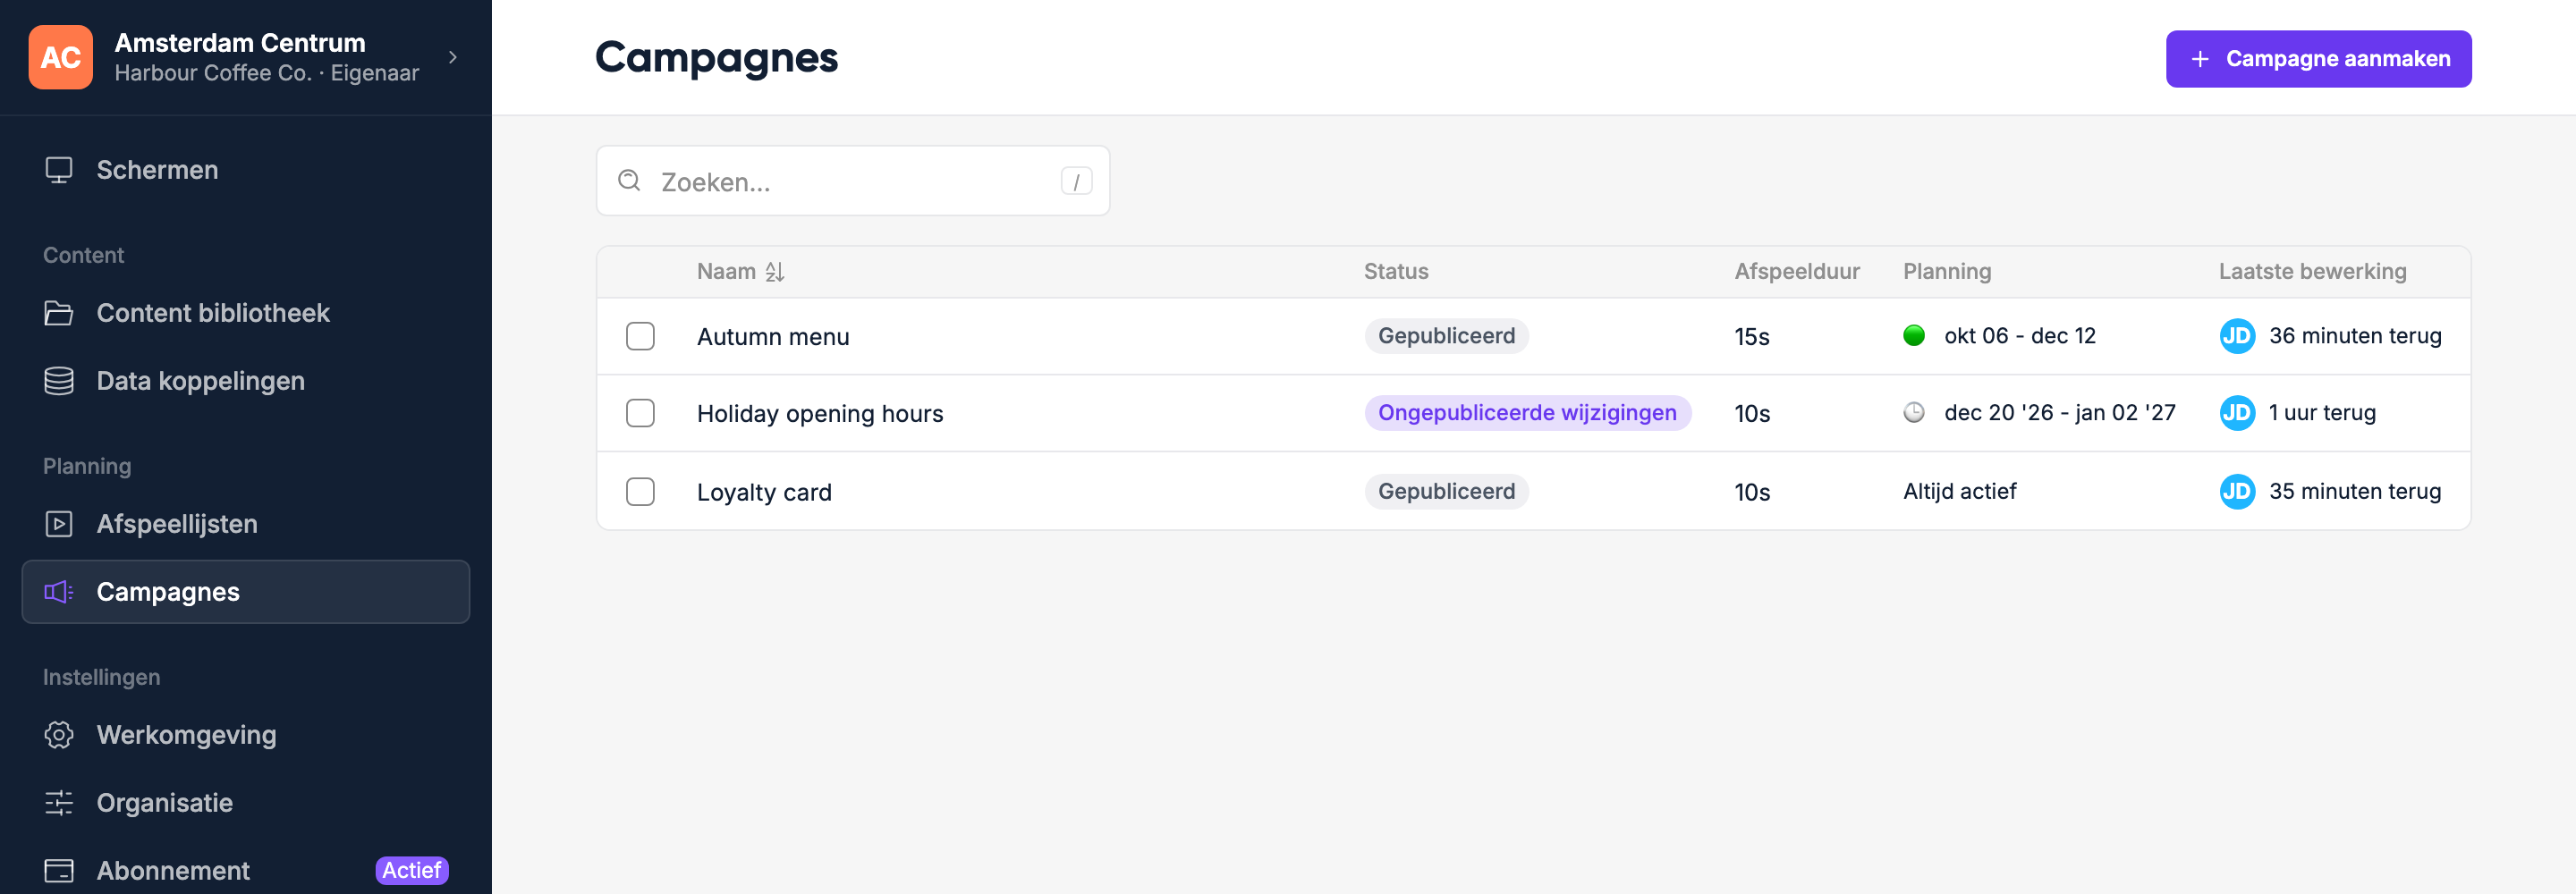Open Werkomgeving settings
This screenshot has width=2576, height=894.
246,735
